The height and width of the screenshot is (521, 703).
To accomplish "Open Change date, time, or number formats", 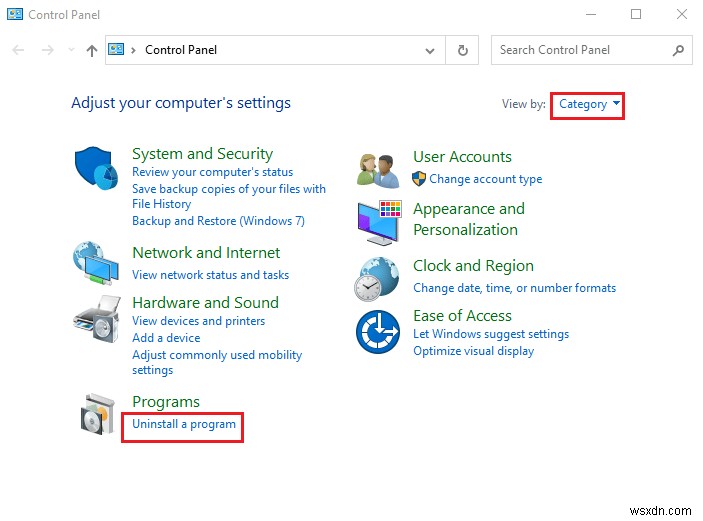I will point(514,288).
